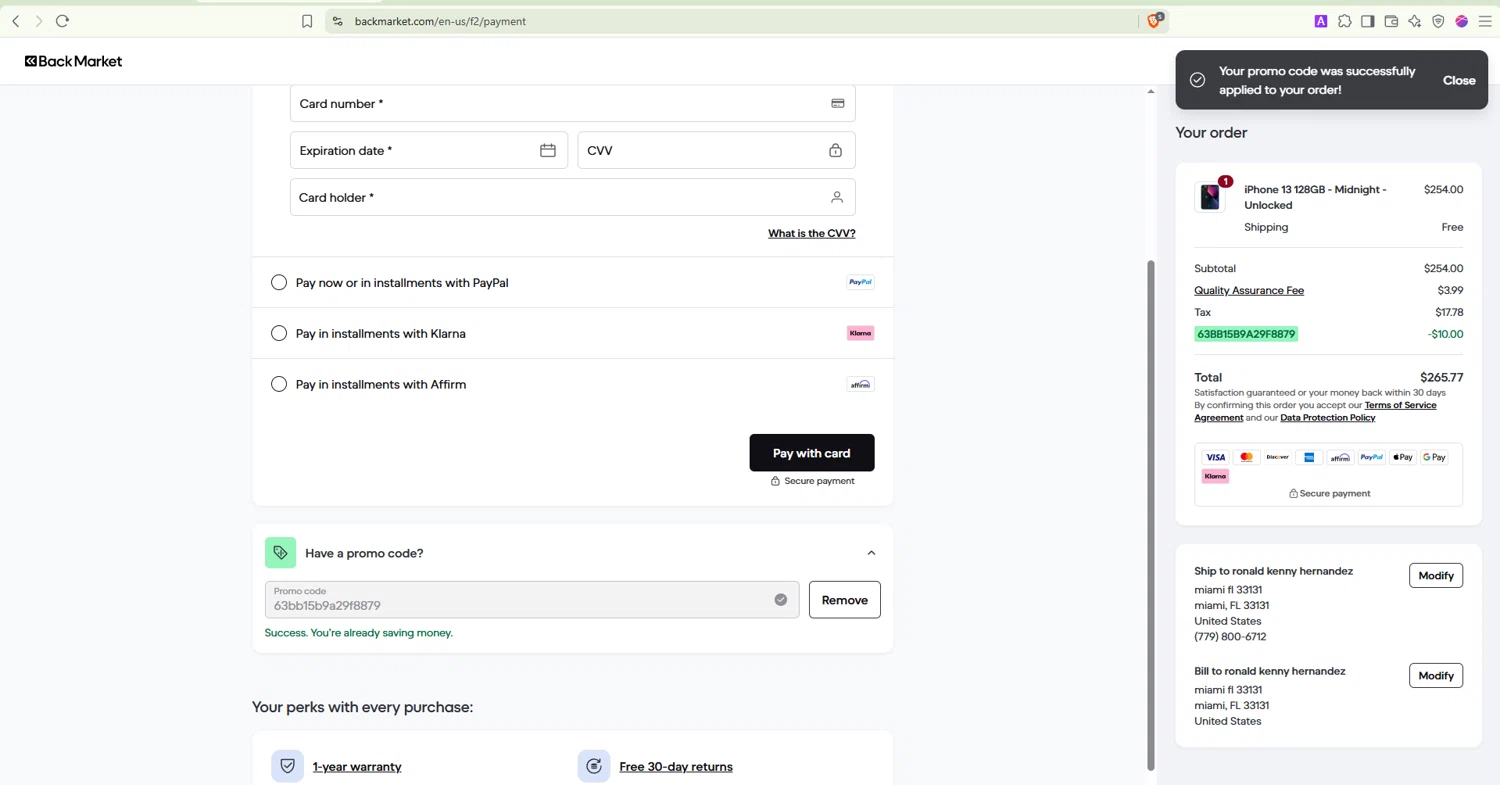Click the Back Market logo
Image resolution: width=1500 pixels, height=785 pixels.
tap(73, 61)
